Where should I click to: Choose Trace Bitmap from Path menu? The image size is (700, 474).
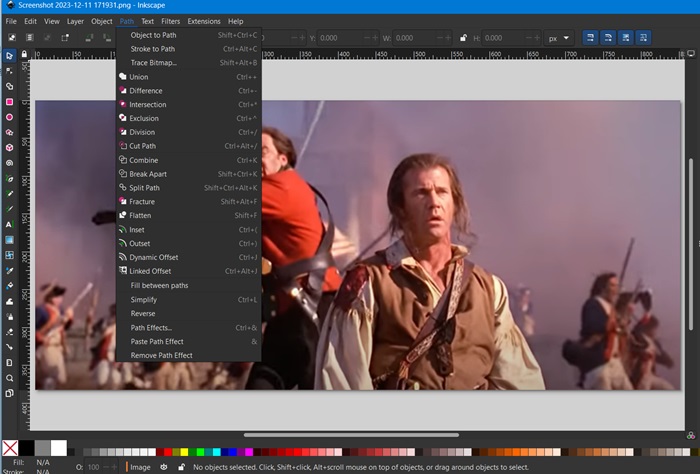(153, 63)
